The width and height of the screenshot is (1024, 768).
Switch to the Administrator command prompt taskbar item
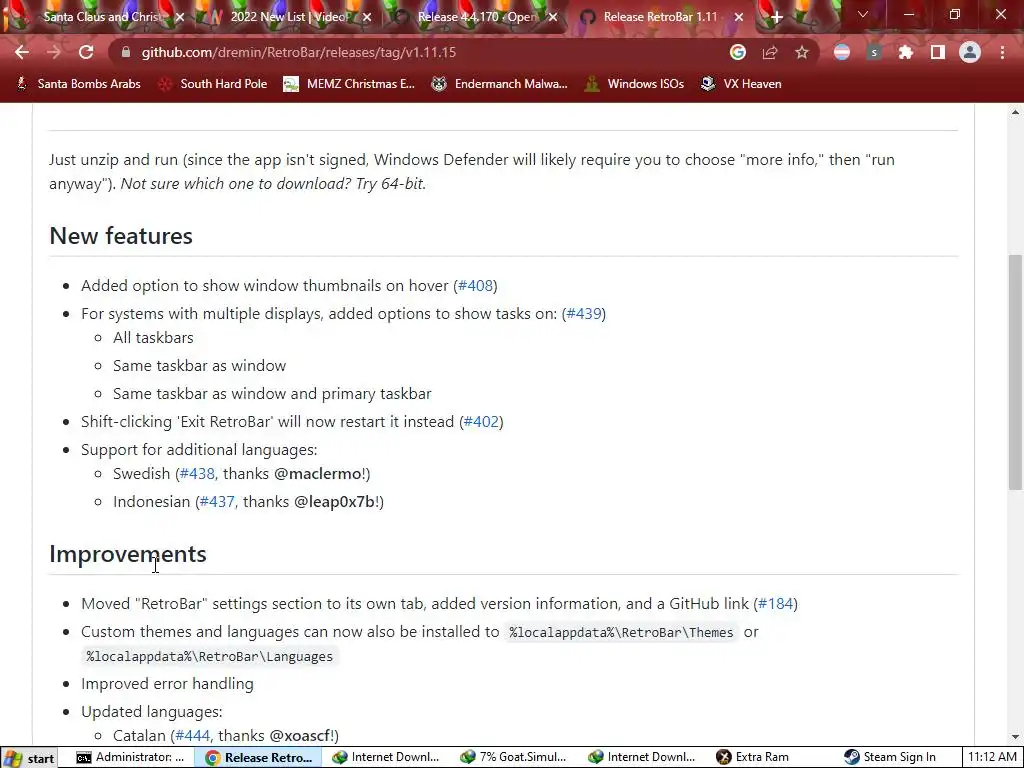(x=132, y=758)
